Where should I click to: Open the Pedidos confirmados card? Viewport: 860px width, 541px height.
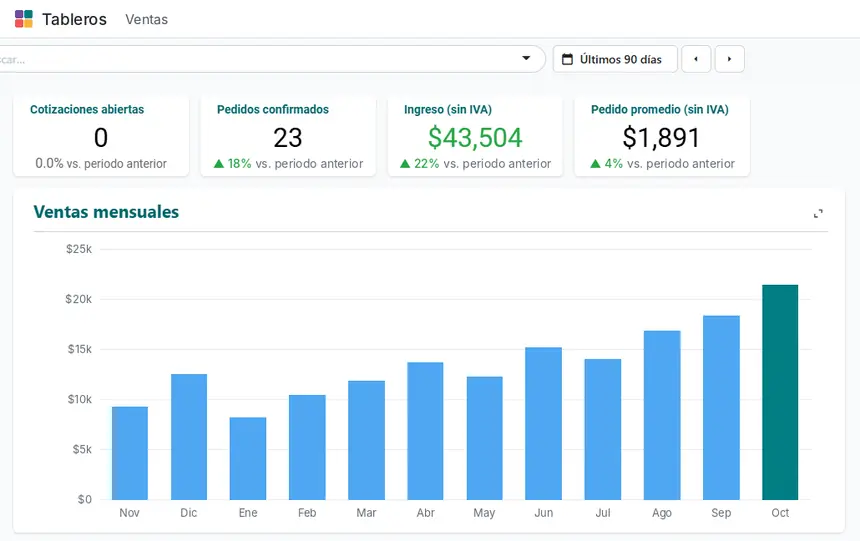pos(288,136)
